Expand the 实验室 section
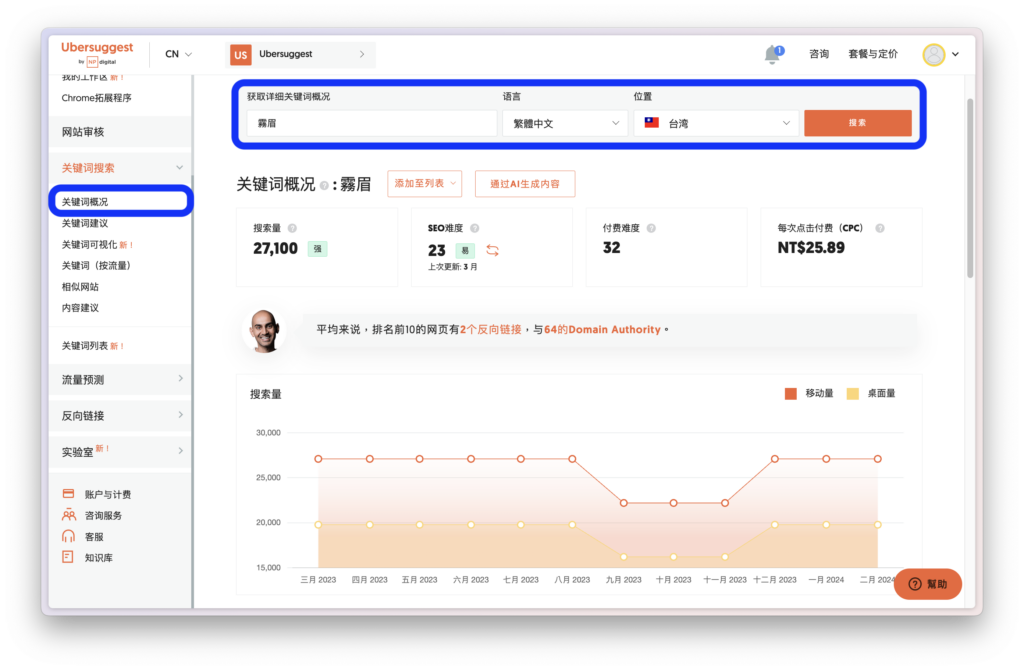Image resolution: width=1024 pixels, height=670 pixels. tap(180, 451)
